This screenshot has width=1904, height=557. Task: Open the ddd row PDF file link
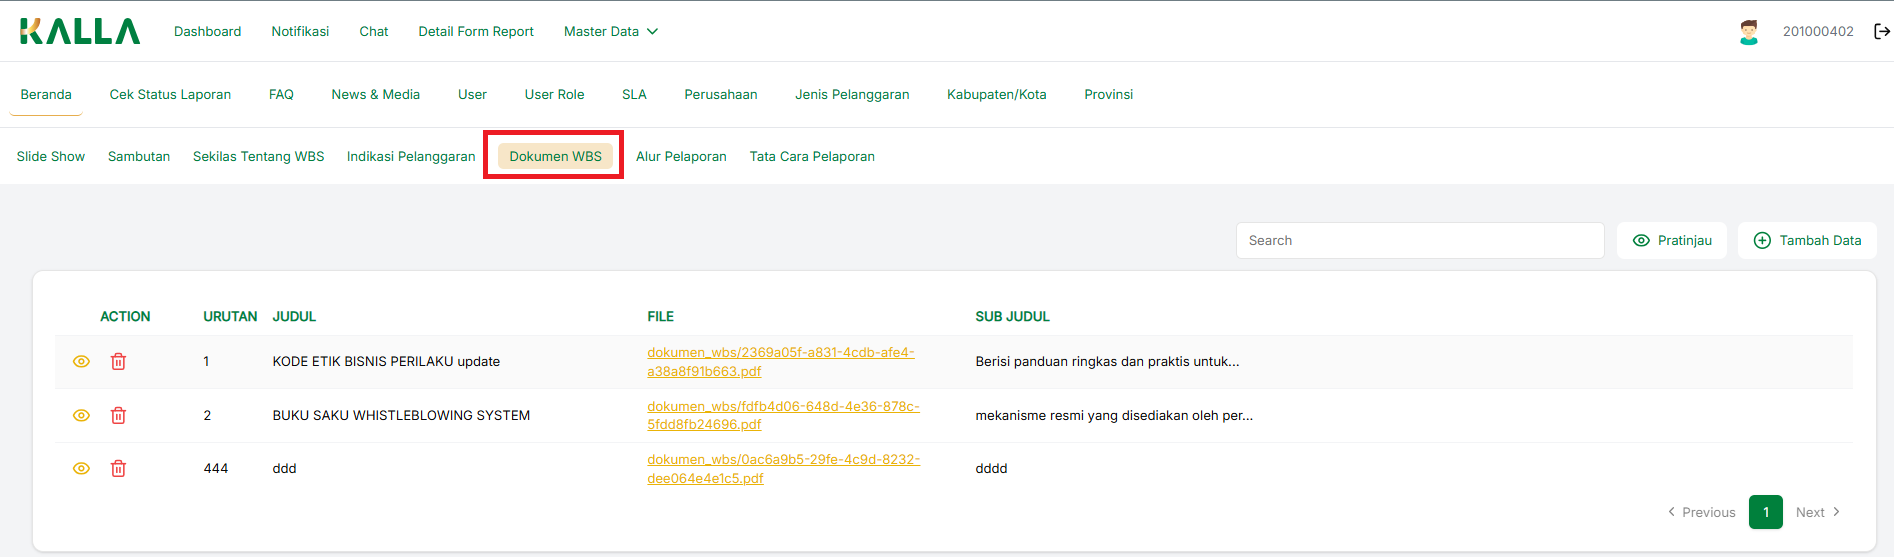pyautogui.click(x=783, y=469)
